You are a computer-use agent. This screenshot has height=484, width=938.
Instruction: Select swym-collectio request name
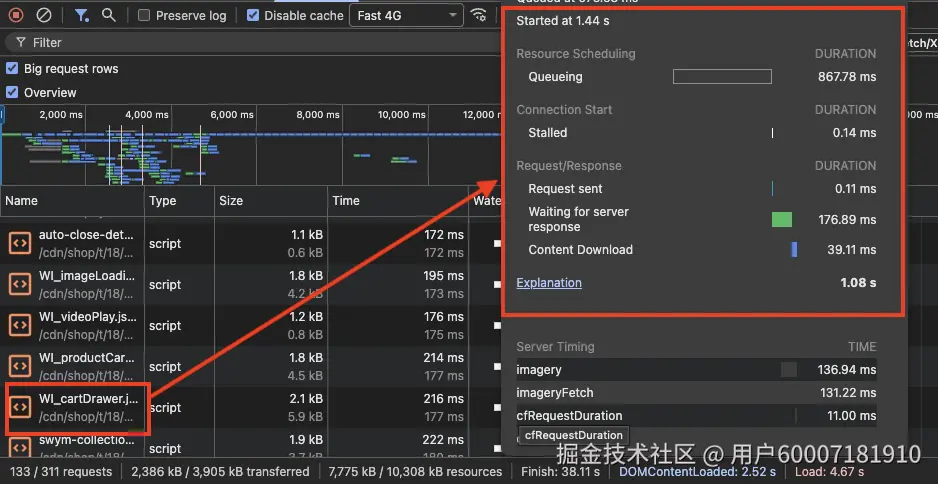[x=87, y=440]
